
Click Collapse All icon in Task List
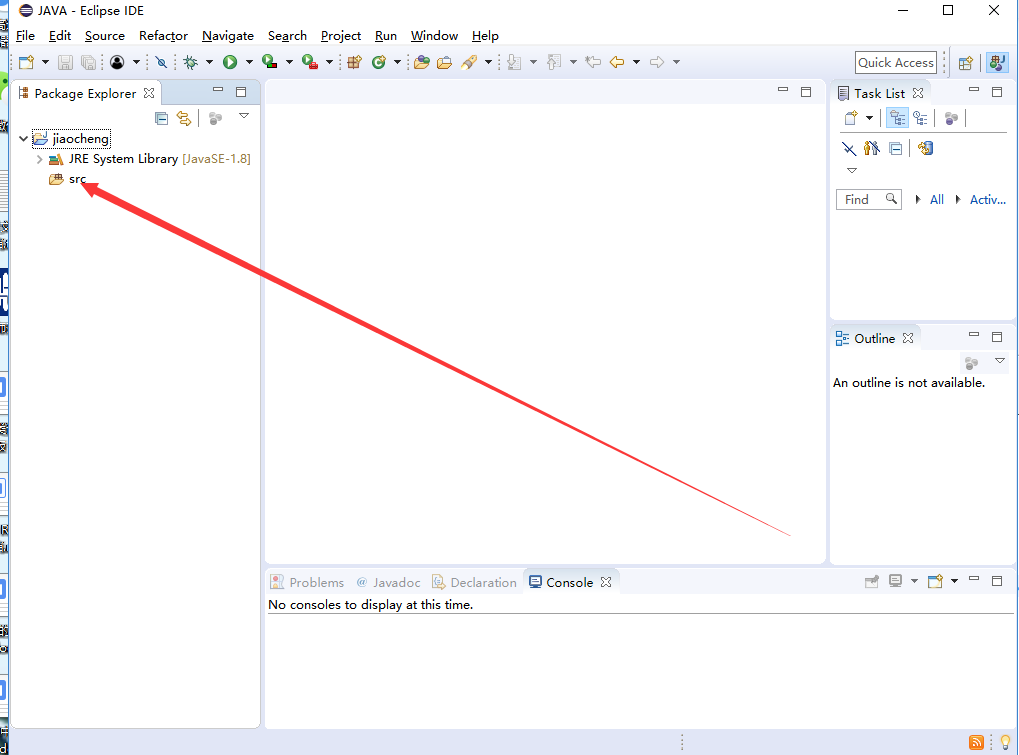pos(896,149)
